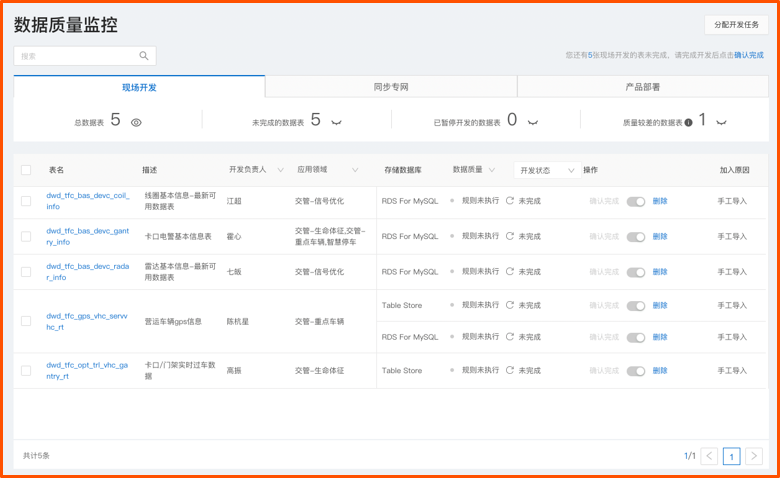Open table dwd_tfc_opt_trl_vhc_gantry_rt link
This screenshot has width=780, height=478.
click(87, 371)
